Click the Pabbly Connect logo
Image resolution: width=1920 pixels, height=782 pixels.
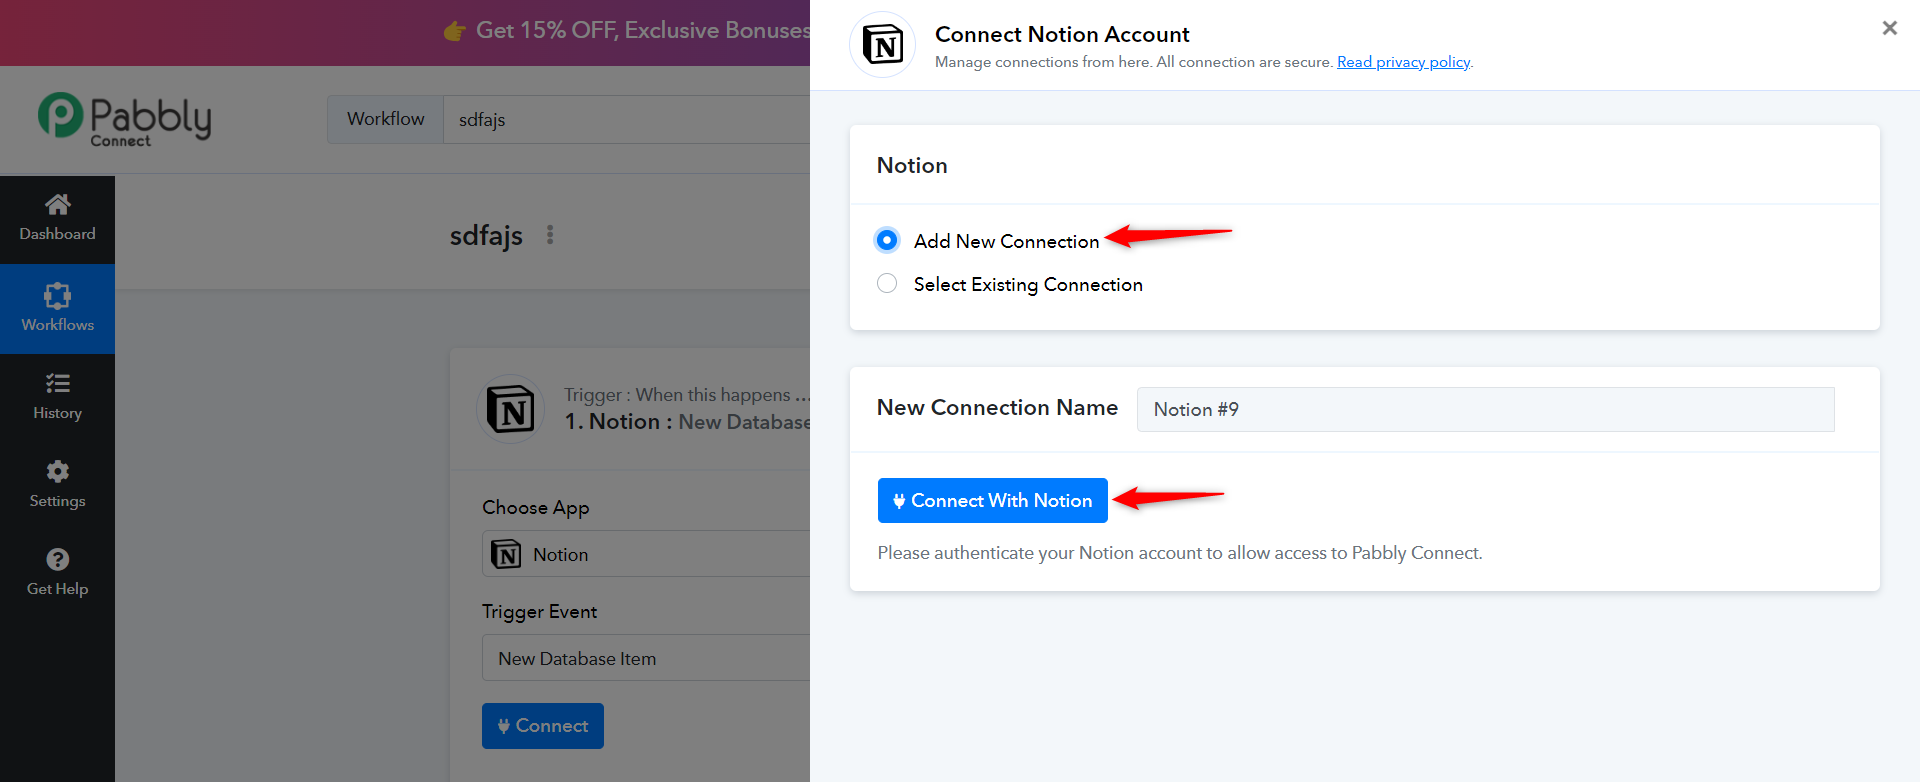[124, 120]
